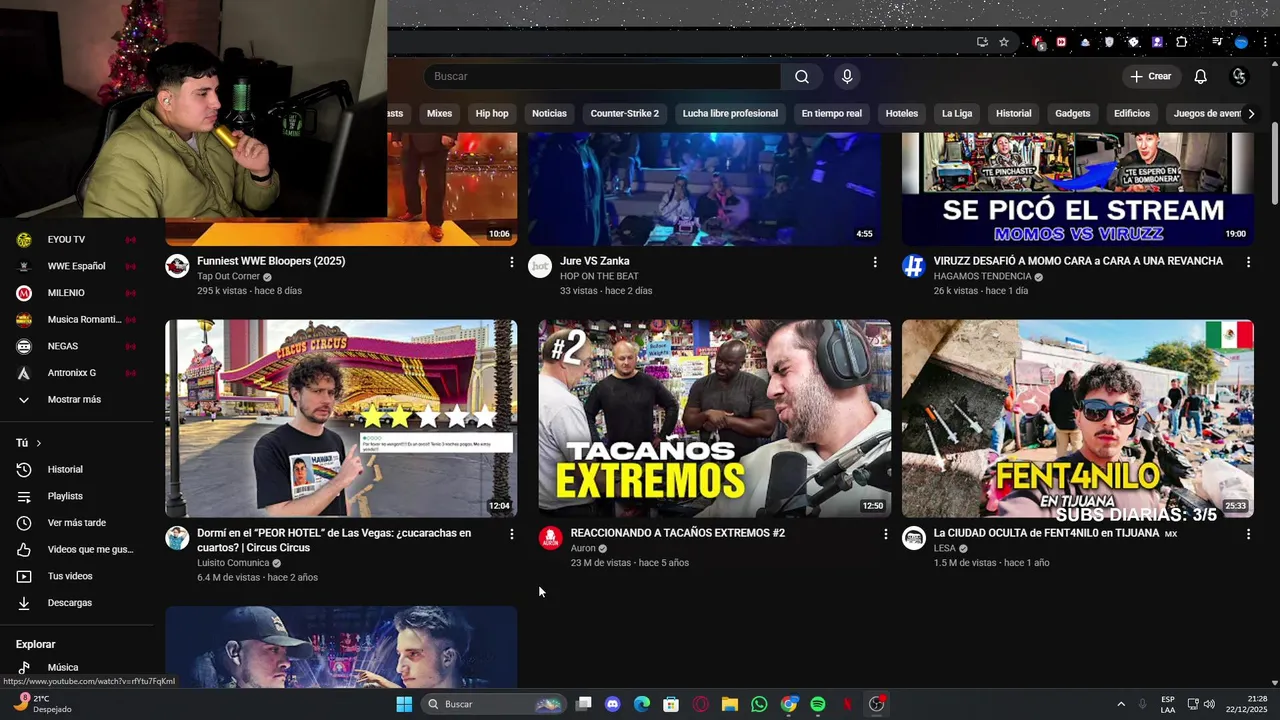This screenshot has width=1280, height=720.
Task: Open the browser extensions puzzle icon
Action: tap(1182, 42)
